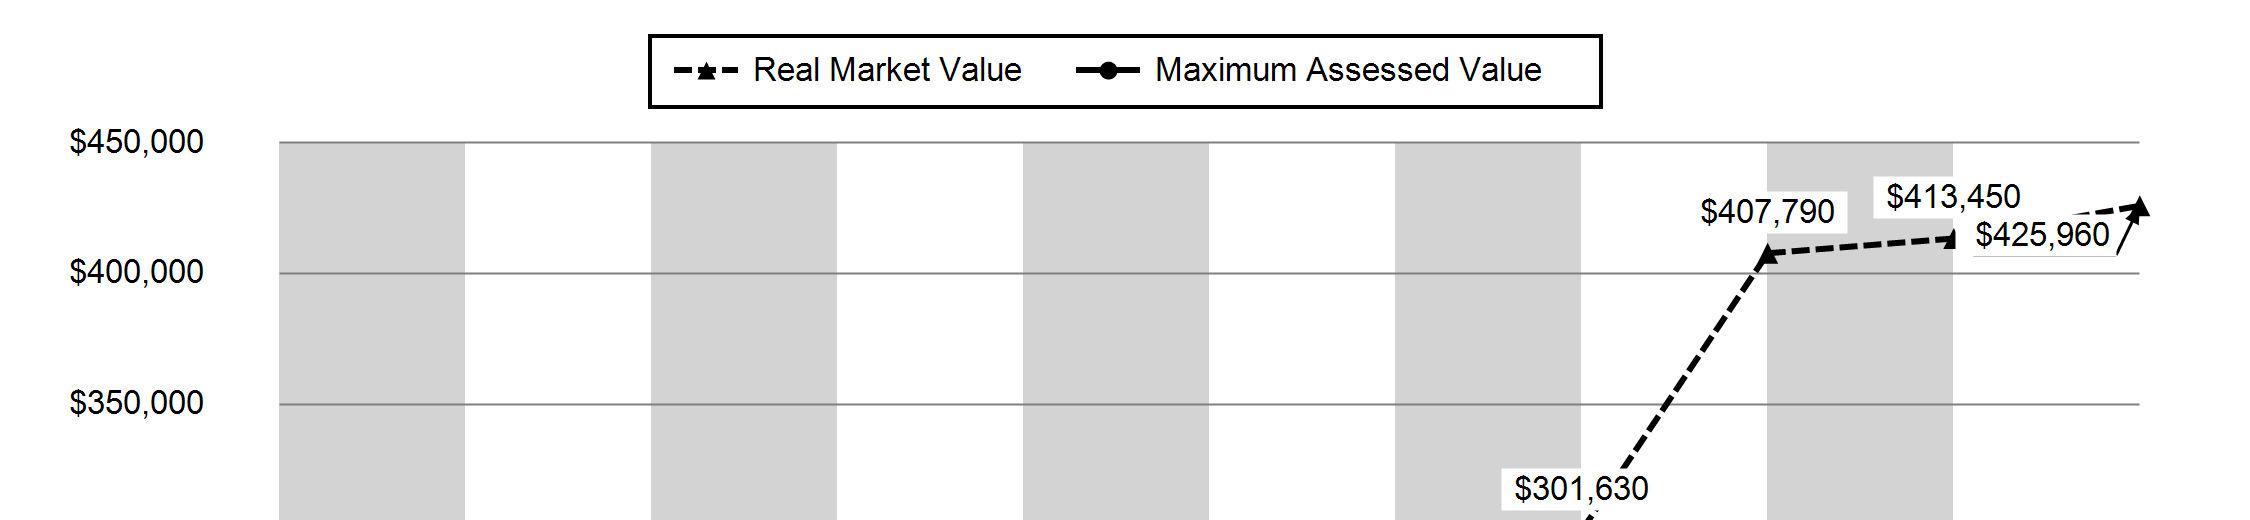
Task: Select the $413,450 triangle data point
Action: tap(1952, 239)
